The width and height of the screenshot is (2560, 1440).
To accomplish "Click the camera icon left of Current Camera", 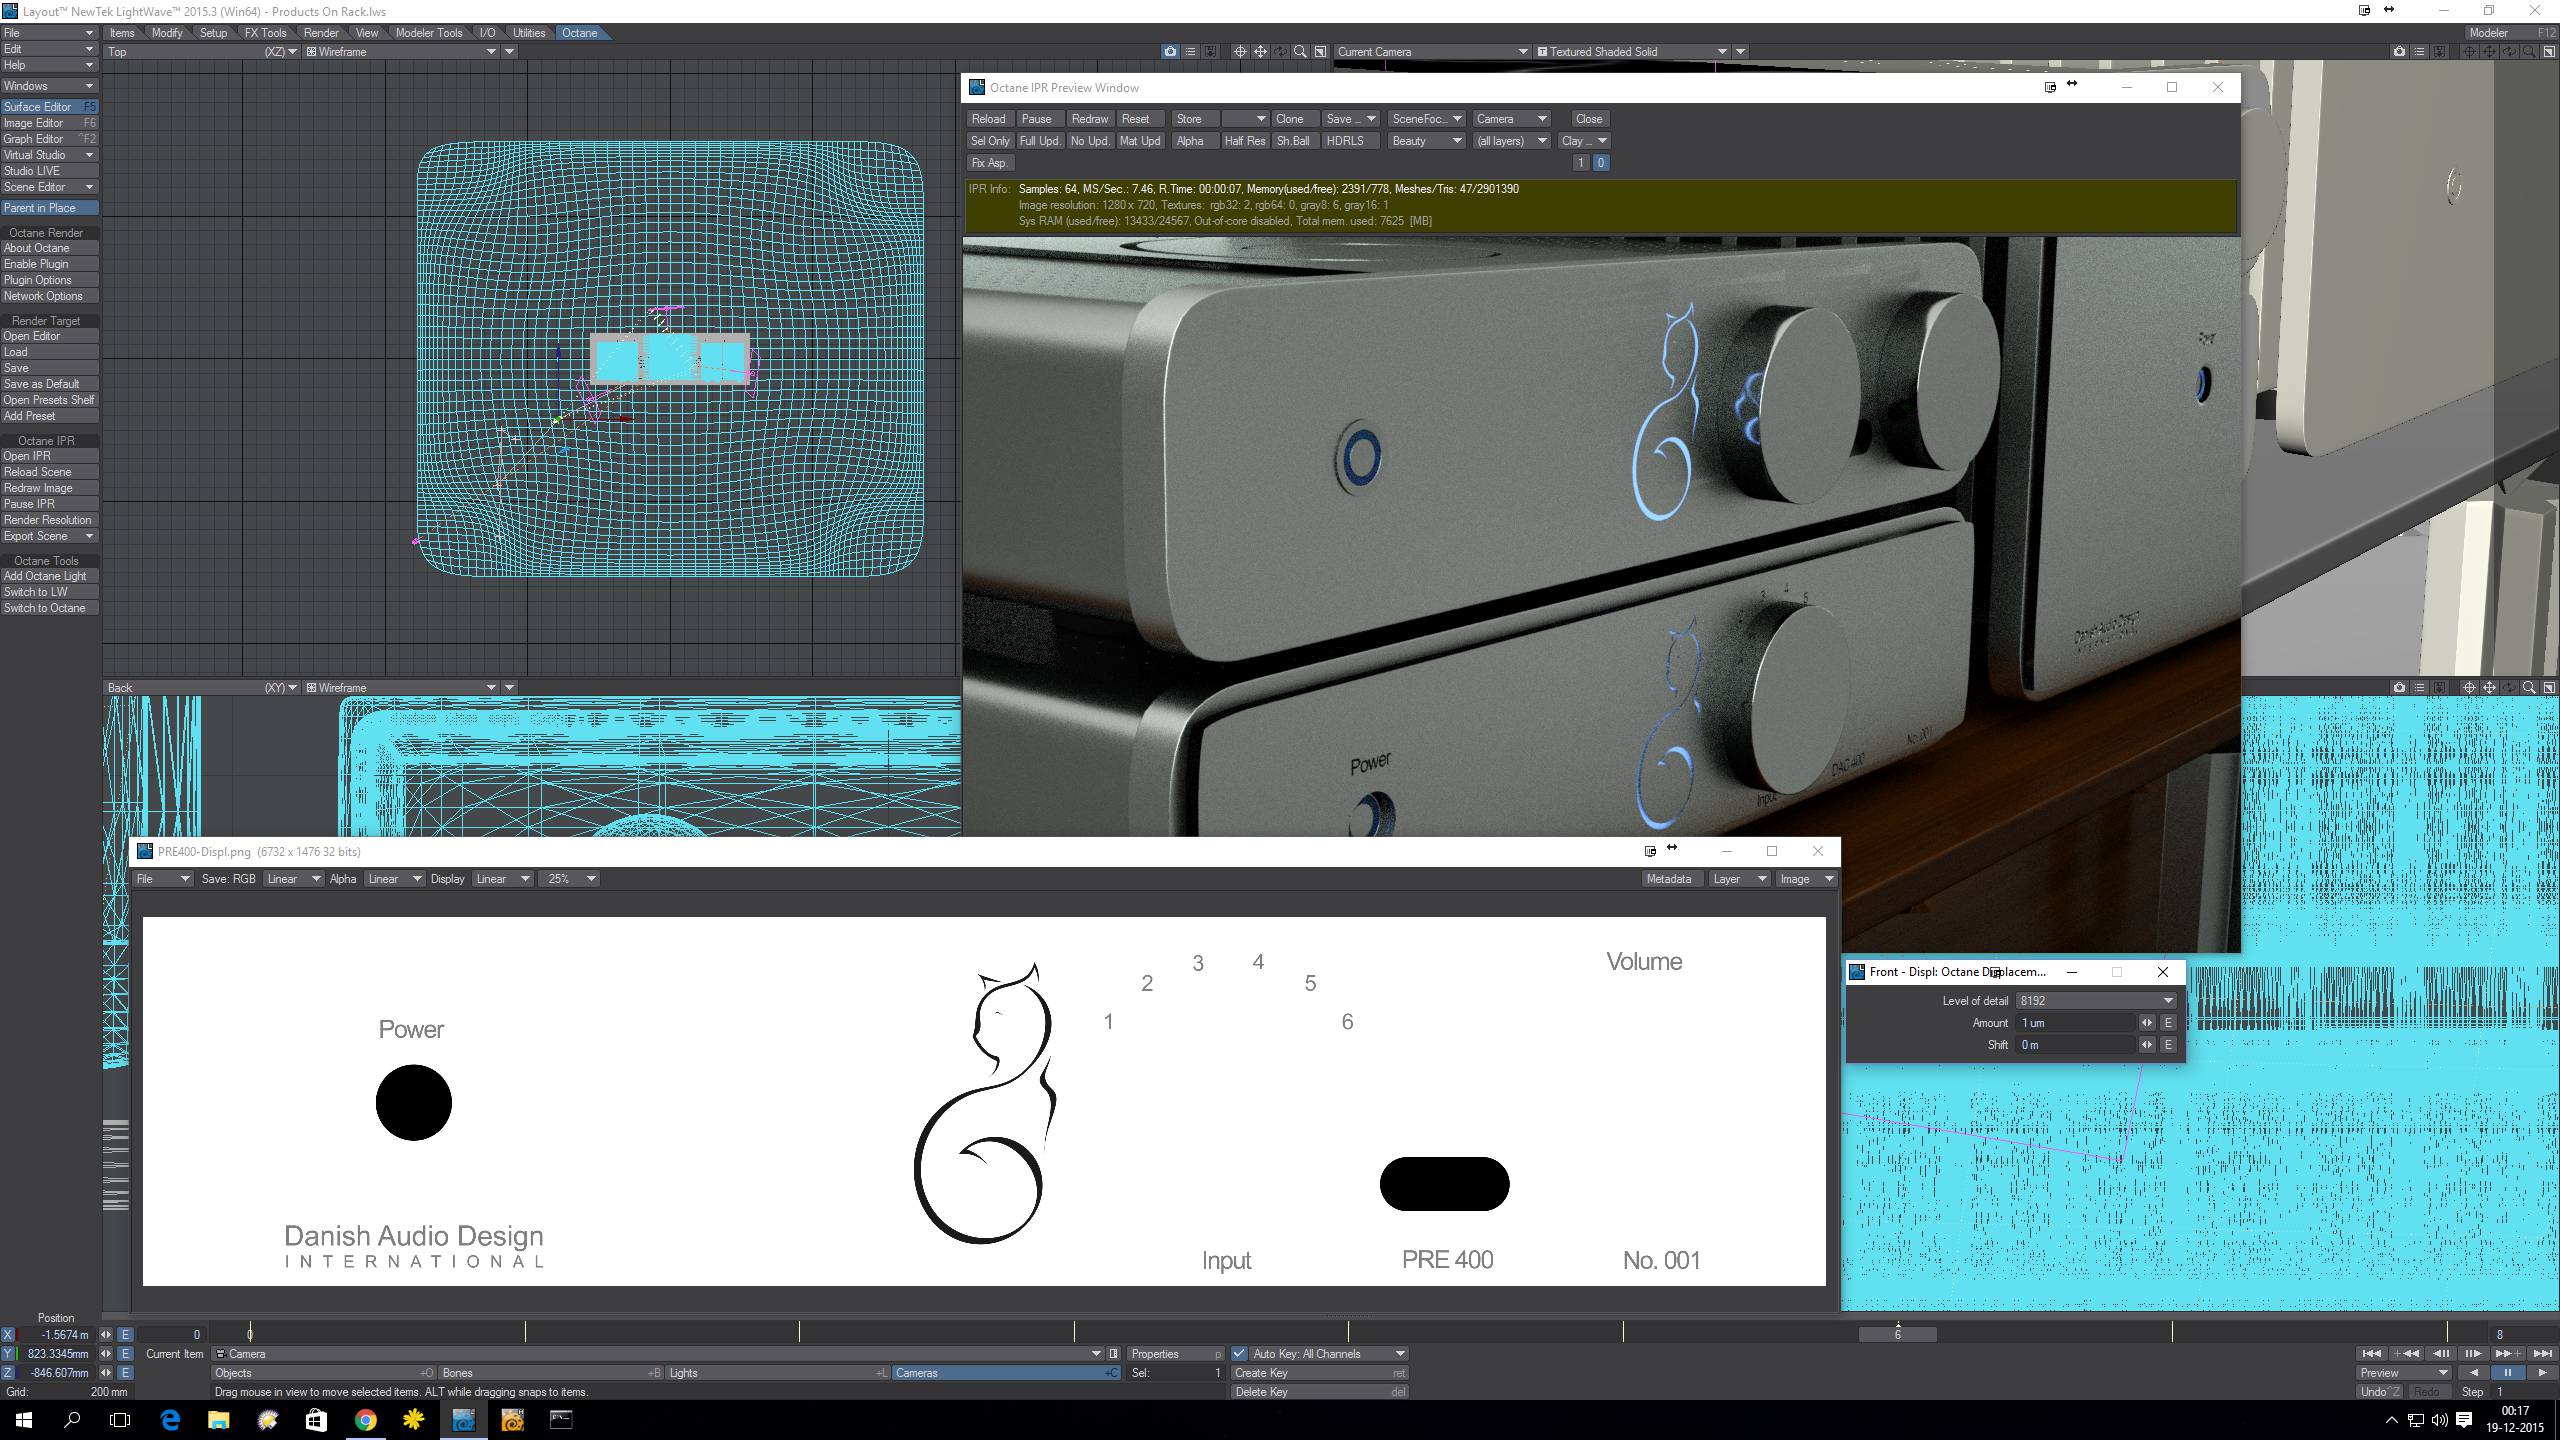I will (1170, 51).
